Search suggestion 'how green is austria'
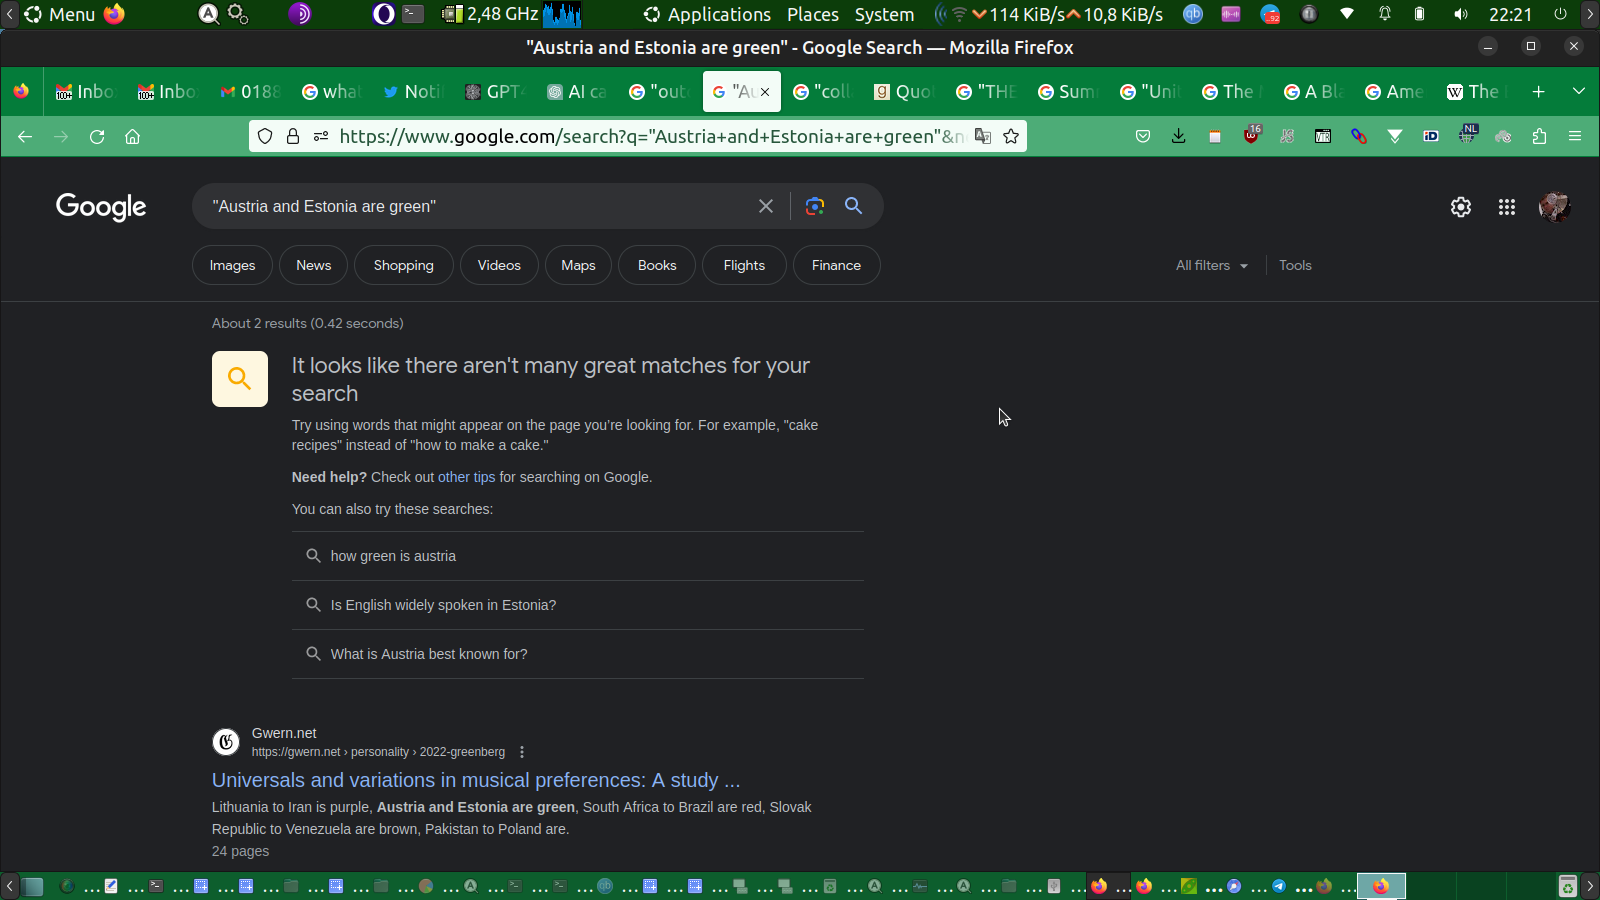The image size is (1600, 900). (578, 556)
